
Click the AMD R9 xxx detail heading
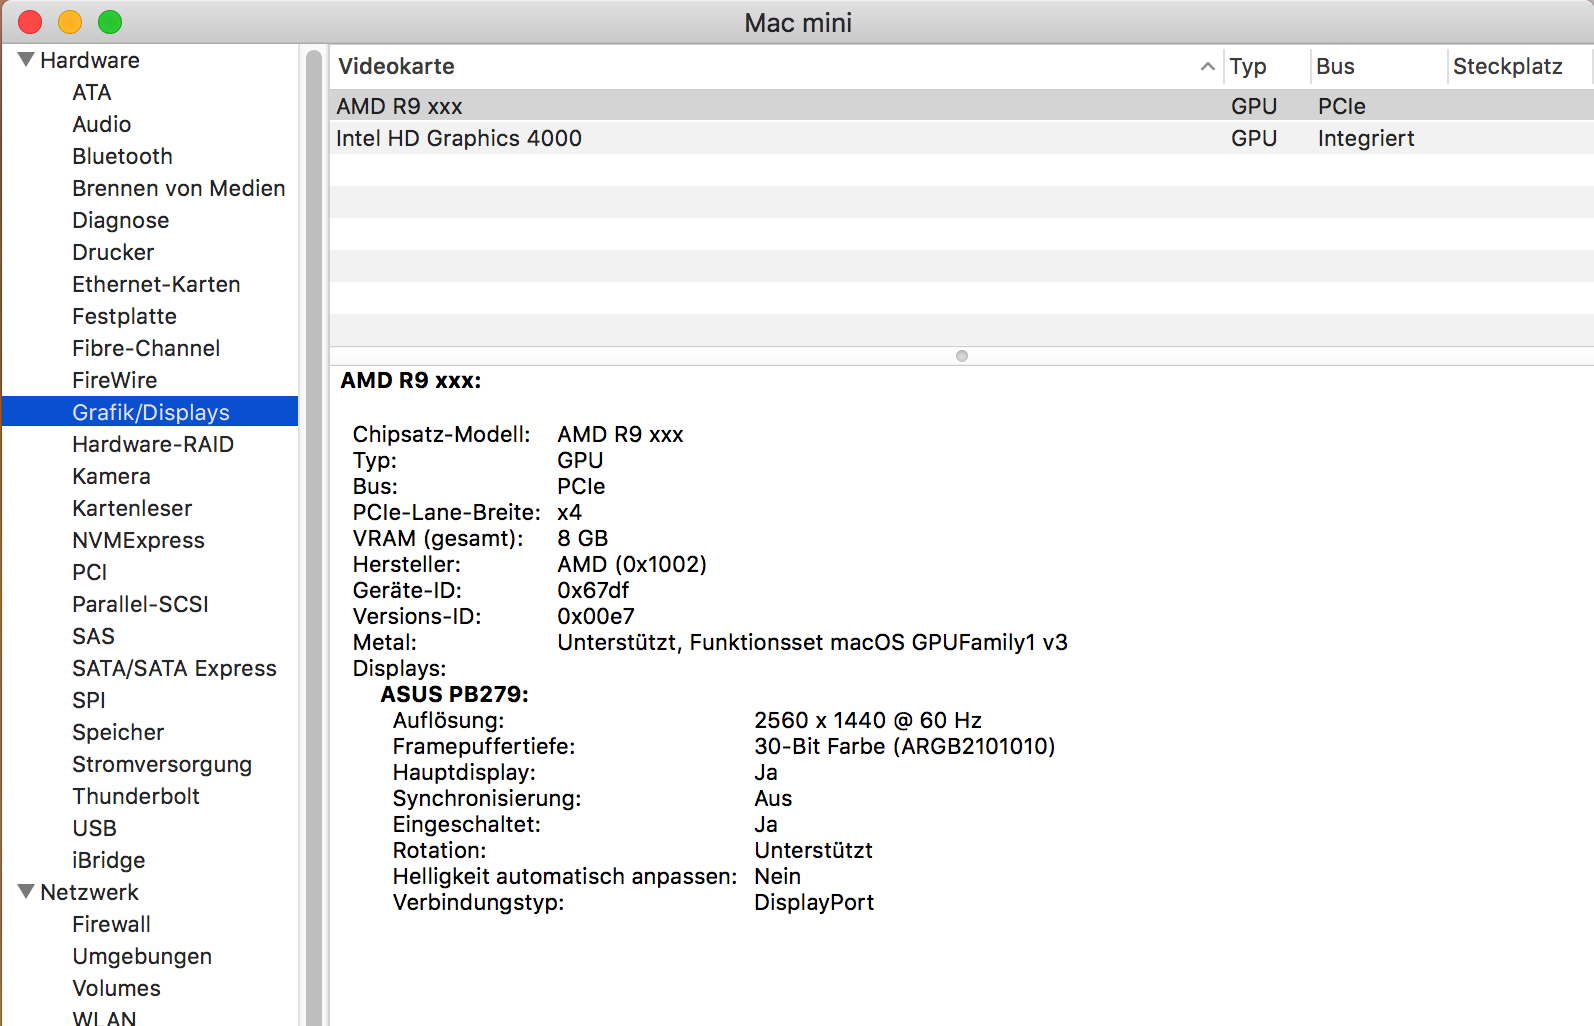[x=411, y=380]
